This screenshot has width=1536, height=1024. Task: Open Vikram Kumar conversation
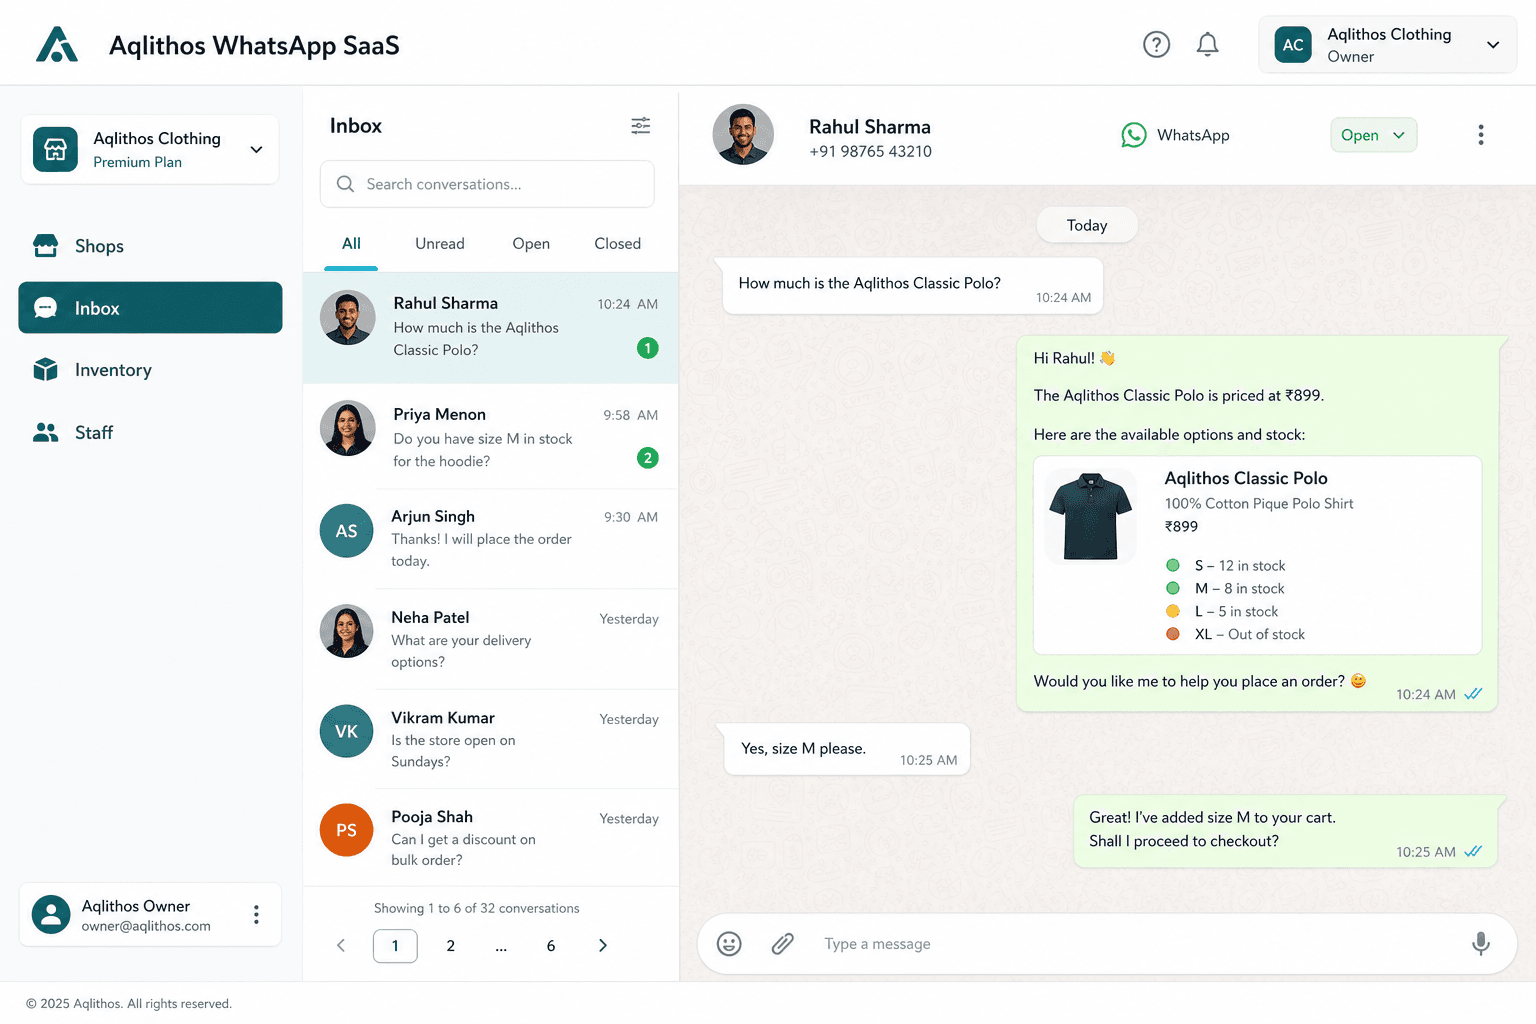coord(490,739)
